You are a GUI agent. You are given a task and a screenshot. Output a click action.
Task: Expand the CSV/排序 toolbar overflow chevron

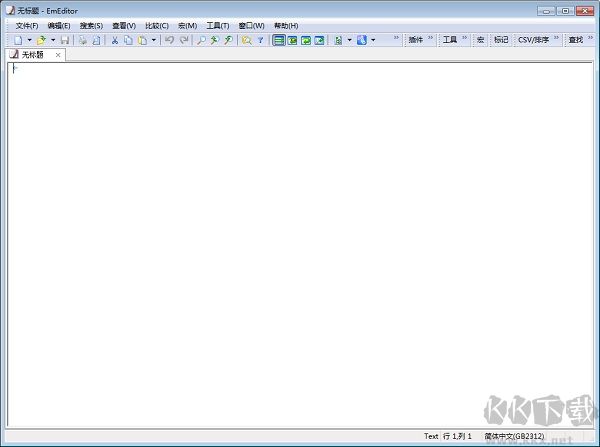pyautogui.click(x=556, y=38)
